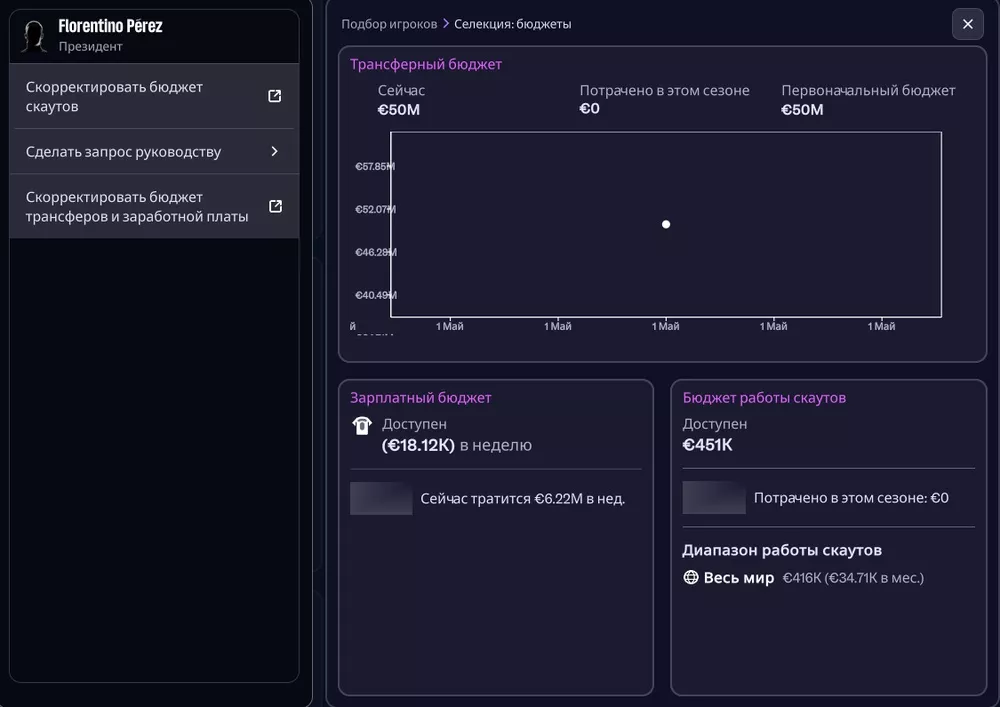Open Скорректировать бюджет трансферов и заработной платы
1000x707 pixels.
point(137,207)
